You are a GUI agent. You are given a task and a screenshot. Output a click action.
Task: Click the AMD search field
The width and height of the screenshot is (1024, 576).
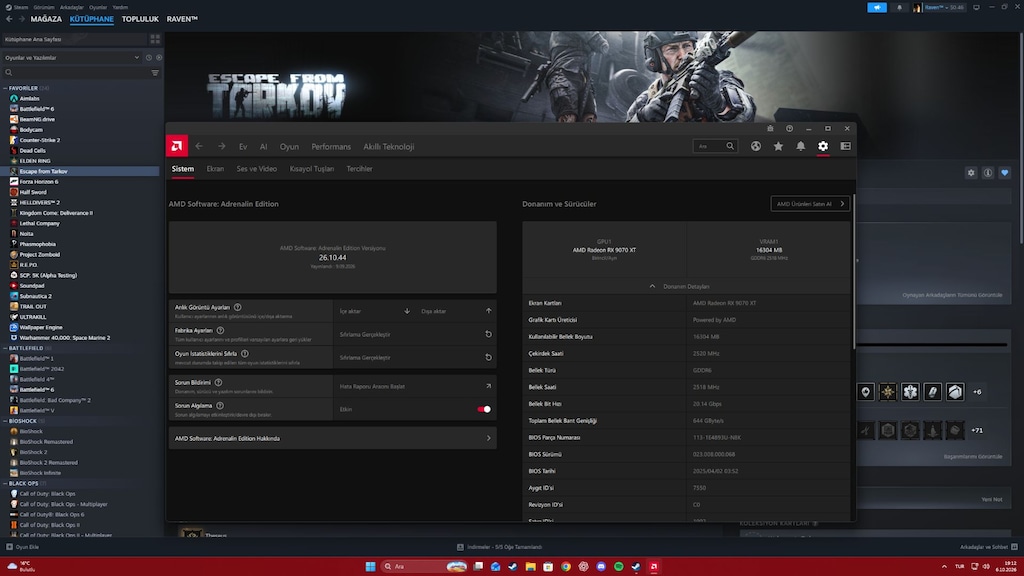[x=715, y=146]
